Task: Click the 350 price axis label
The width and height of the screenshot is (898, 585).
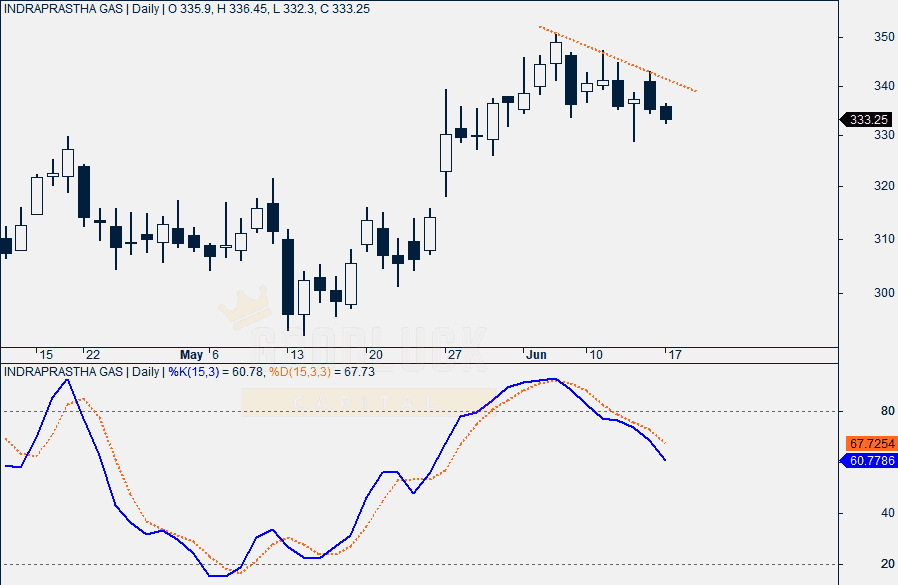Action: (884, 37)
